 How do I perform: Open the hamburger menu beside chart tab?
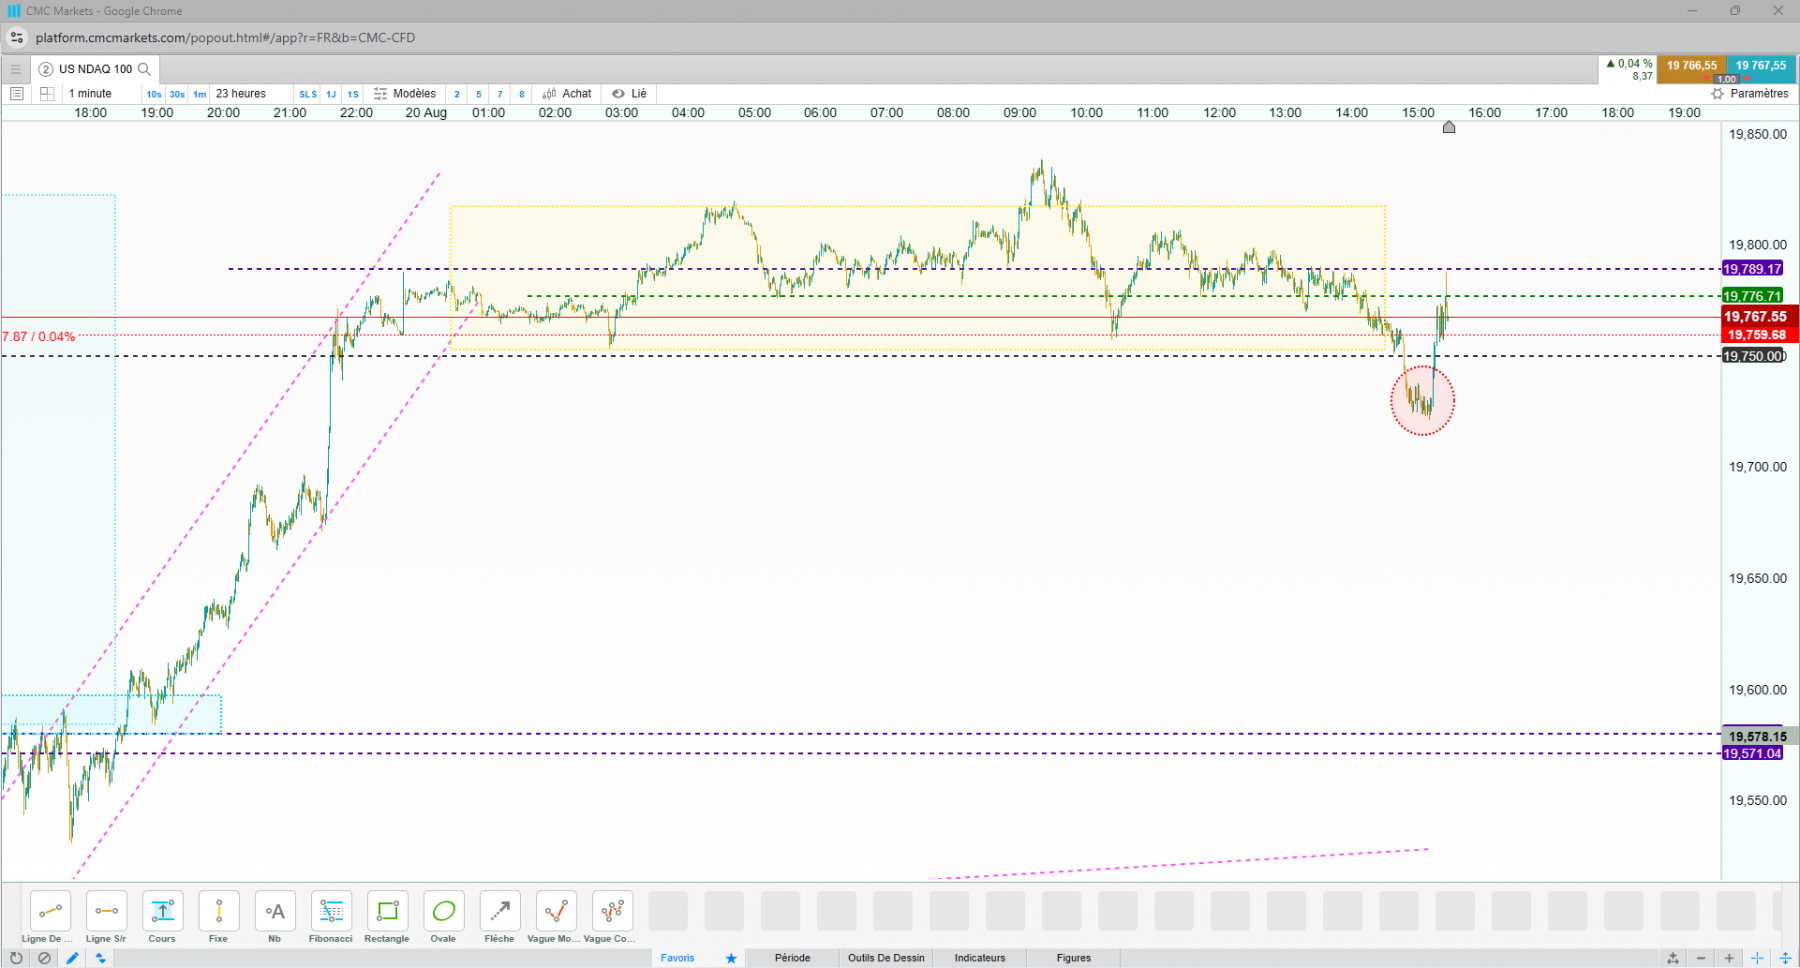click(15, 69)
